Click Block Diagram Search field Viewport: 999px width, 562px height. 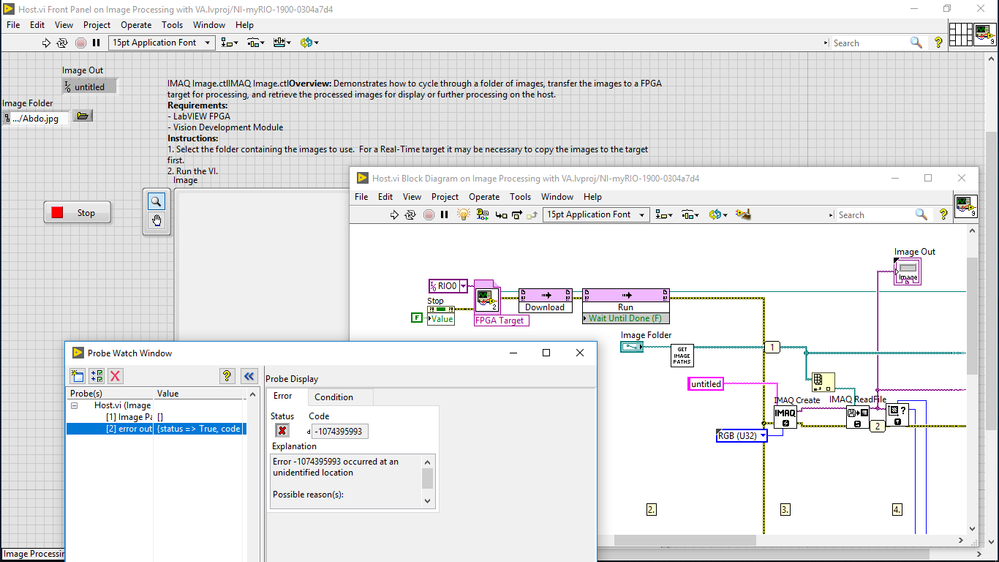click(x=874, y=215)
